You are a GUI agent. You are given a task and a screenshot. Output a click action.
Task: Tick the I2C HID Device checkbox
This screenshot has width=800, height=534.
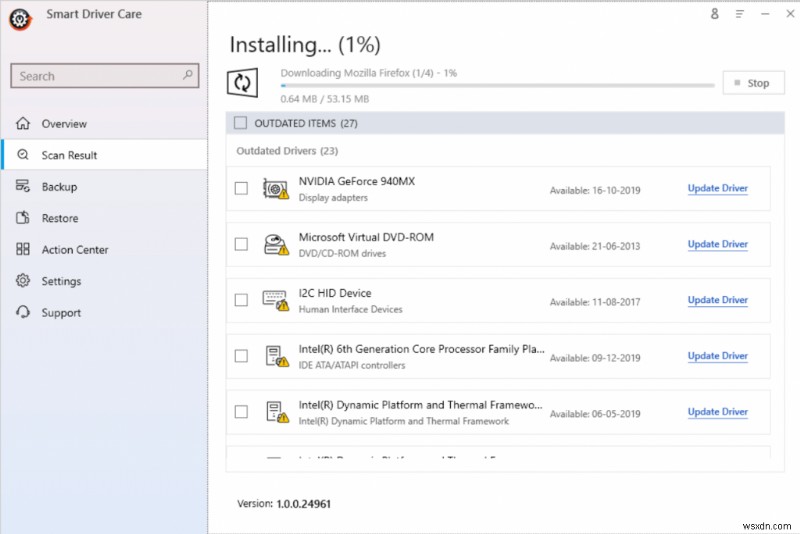(241, 300)
